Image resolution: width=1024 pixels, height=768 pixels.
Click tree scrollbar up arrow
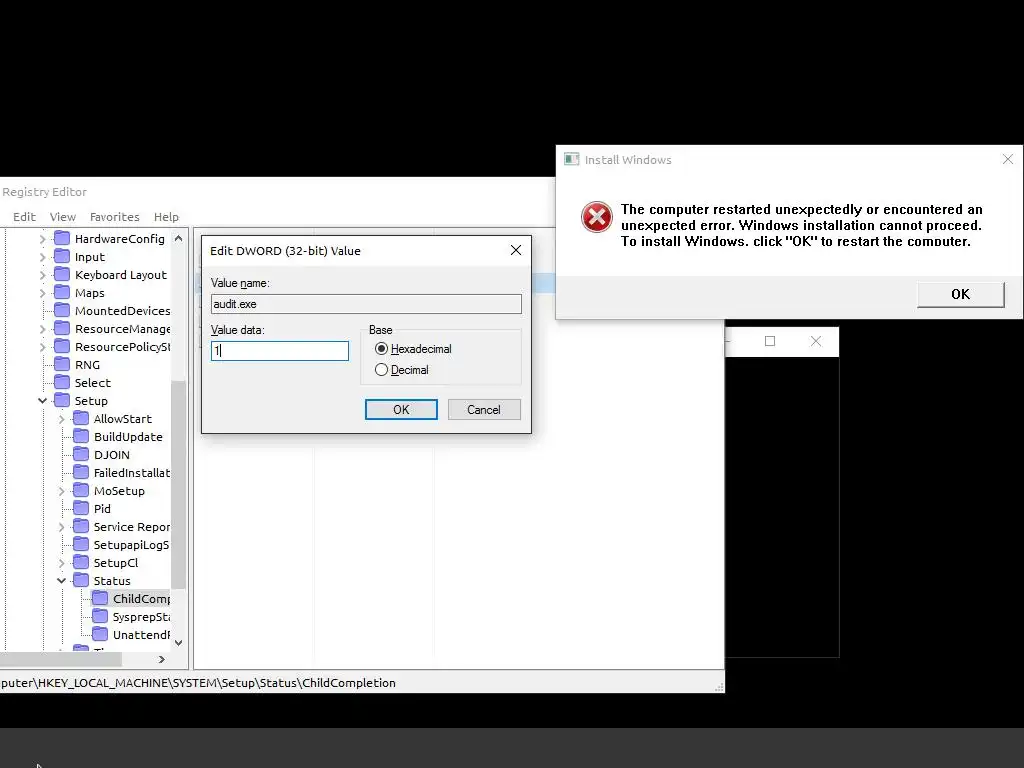point(178,239)
